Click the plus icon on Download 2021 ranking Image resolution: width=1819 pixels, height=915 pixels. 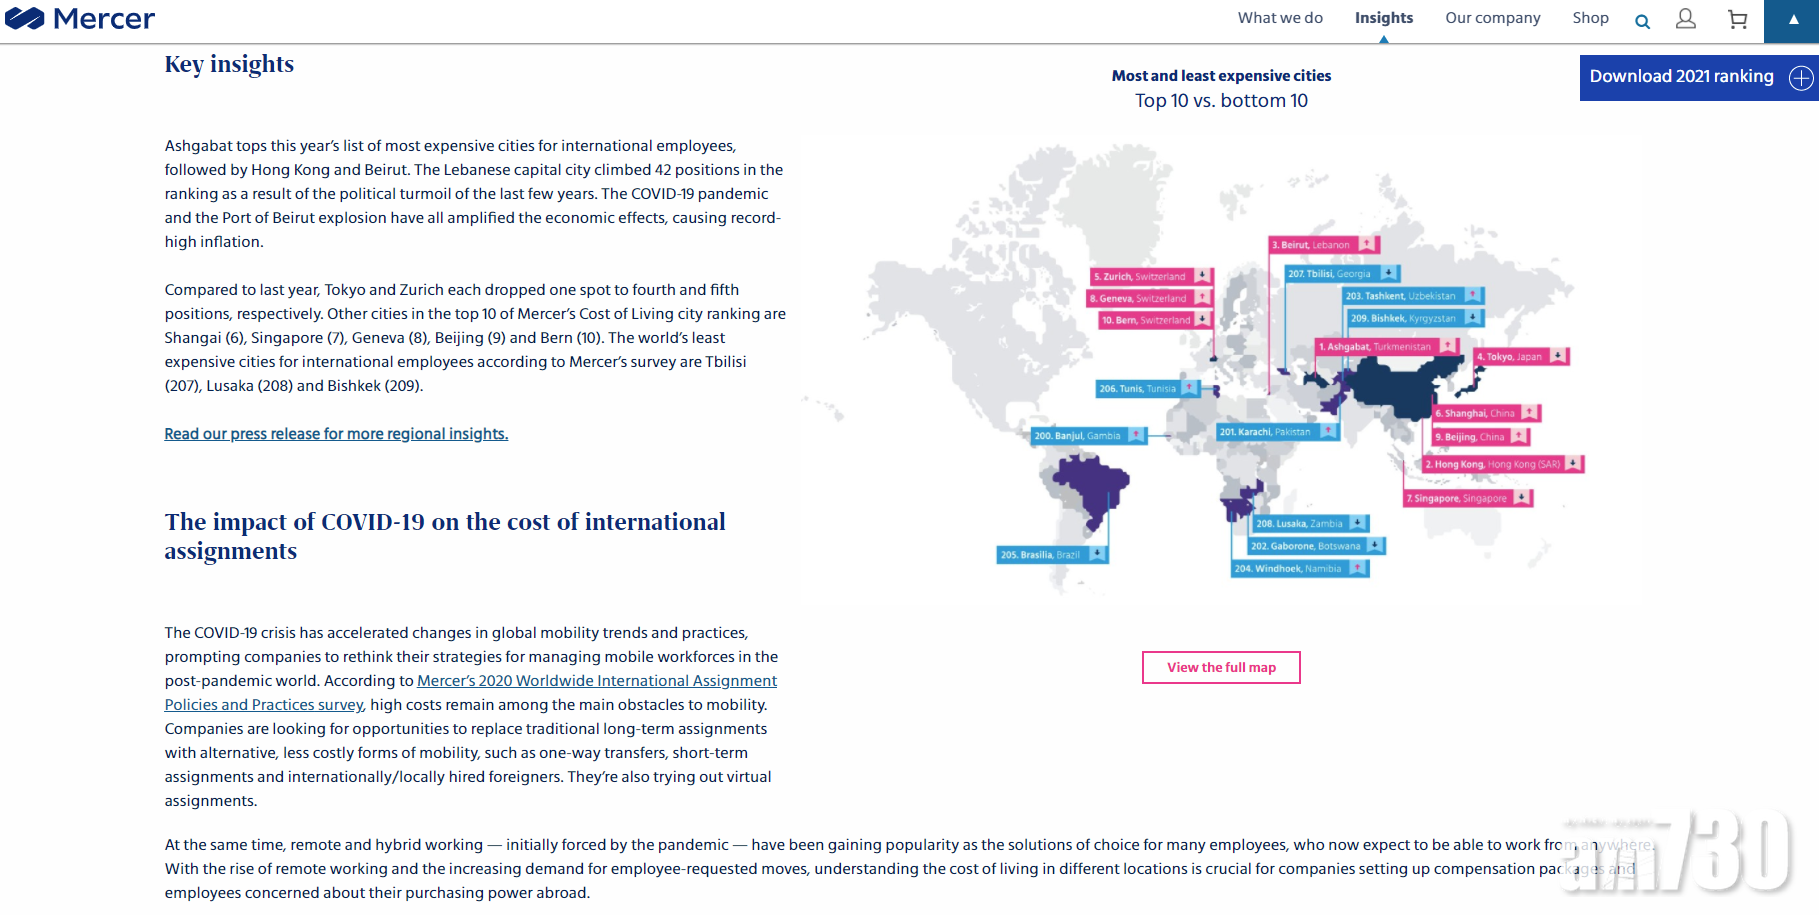pyautogui.click(x=1800, y=78)
